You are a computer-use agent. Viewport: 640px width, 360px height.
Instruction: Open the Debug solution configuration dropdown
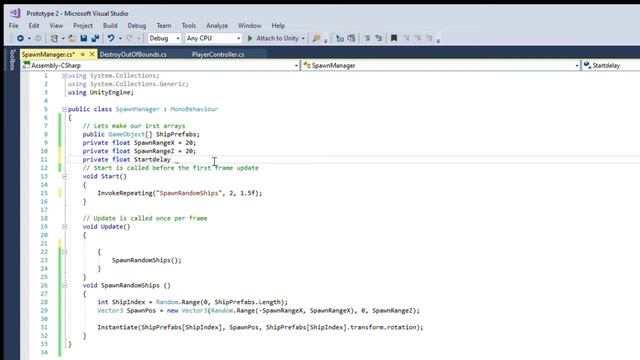click(164, 38)
